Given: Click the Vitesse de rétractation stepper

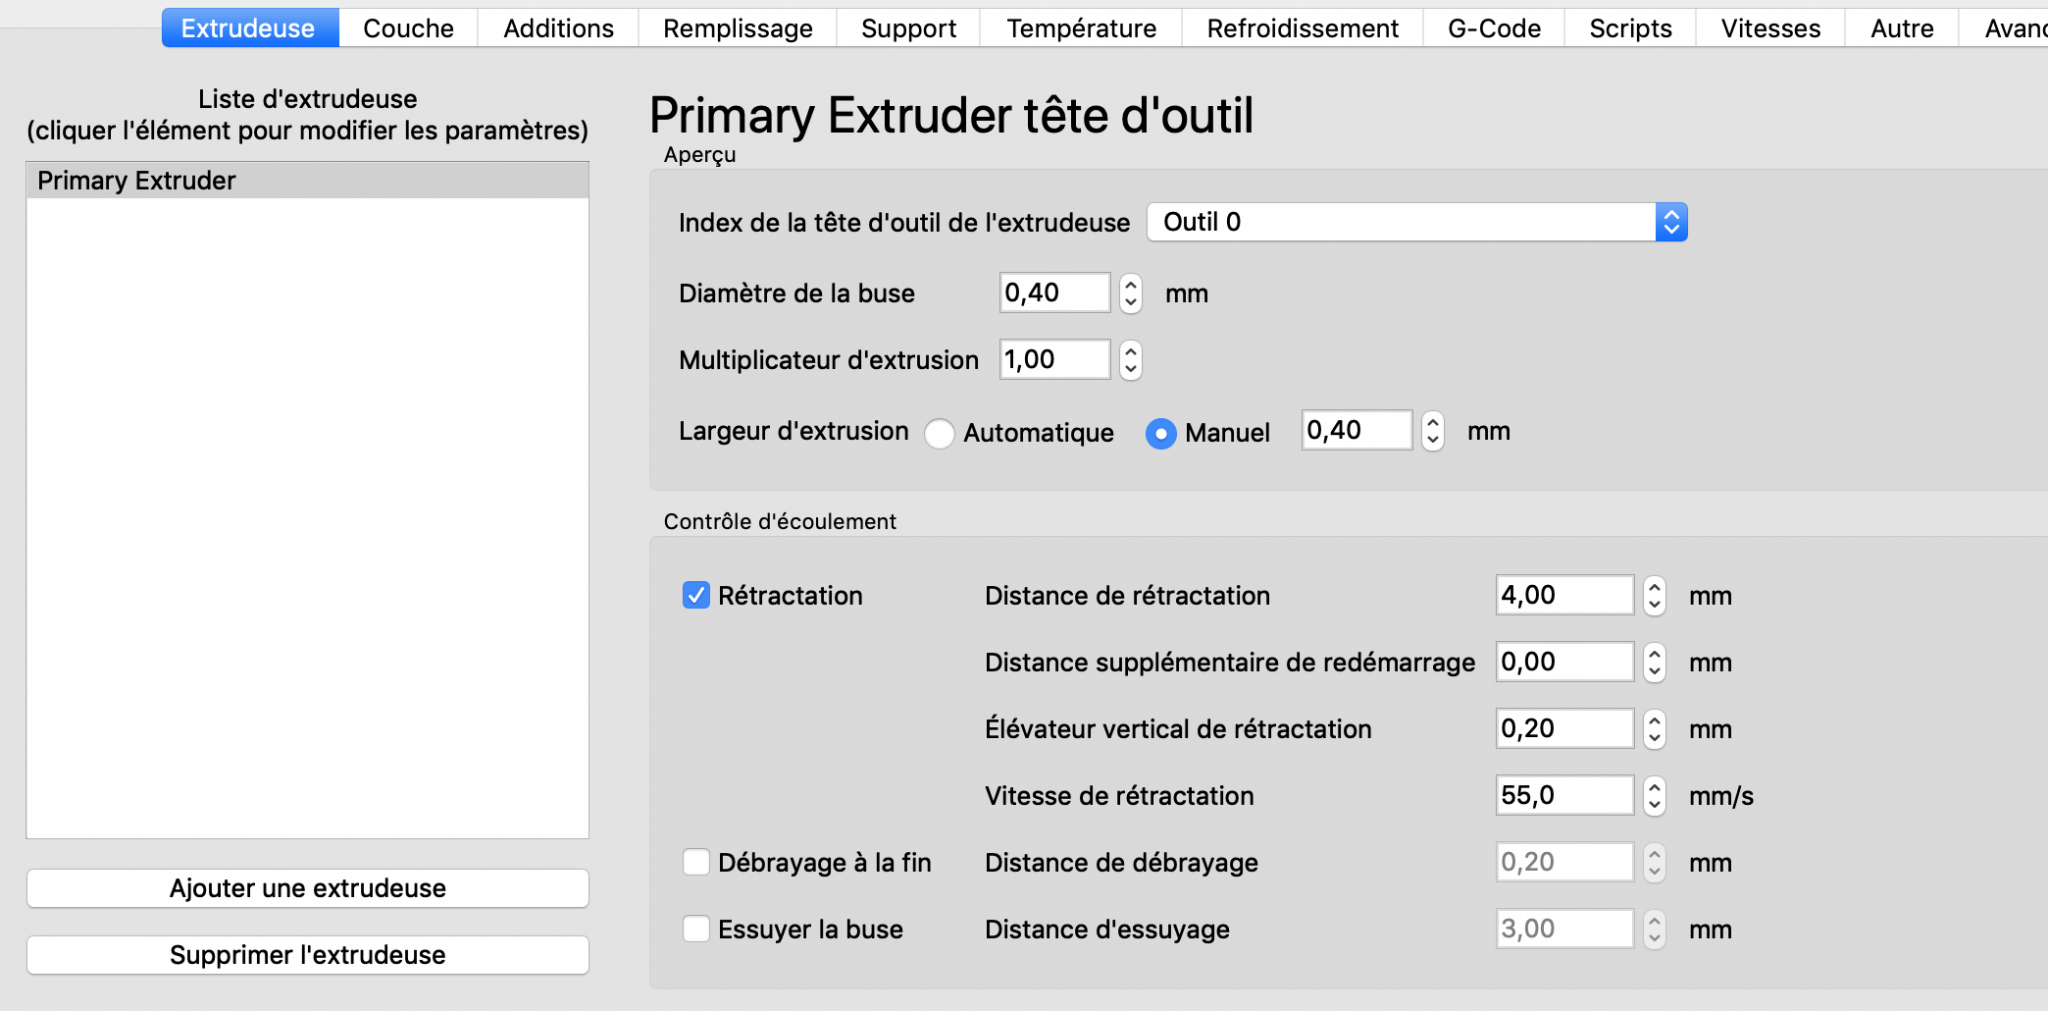Looking at the screenshot, I should click(1655, 796).
